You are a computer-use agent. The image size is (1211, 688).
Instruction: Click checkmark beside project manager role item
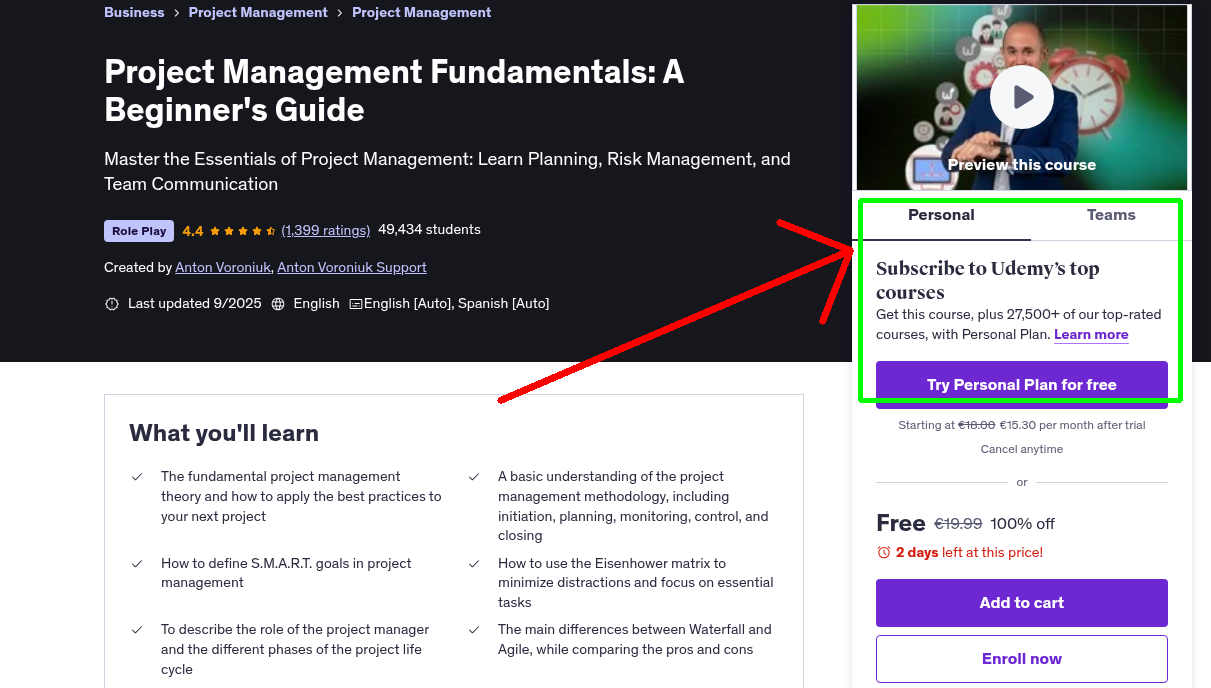137,630
